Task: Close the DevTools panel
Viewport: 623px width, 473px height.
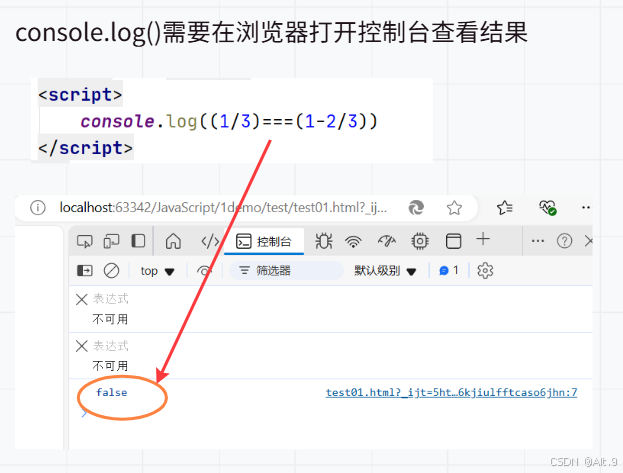Action: click(588, 241)
